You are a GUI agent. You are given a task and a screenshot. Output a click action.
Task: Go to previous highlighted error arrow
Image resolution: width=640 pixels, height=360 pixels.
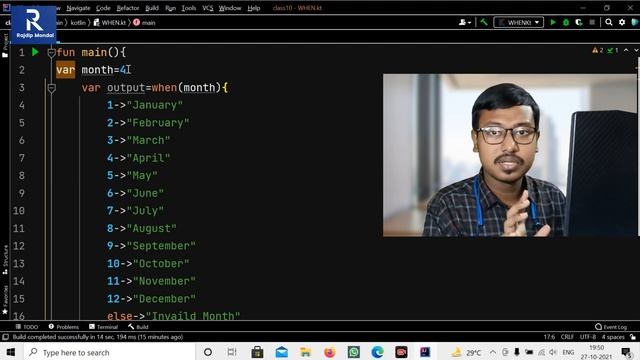click(x=626, y=50)
